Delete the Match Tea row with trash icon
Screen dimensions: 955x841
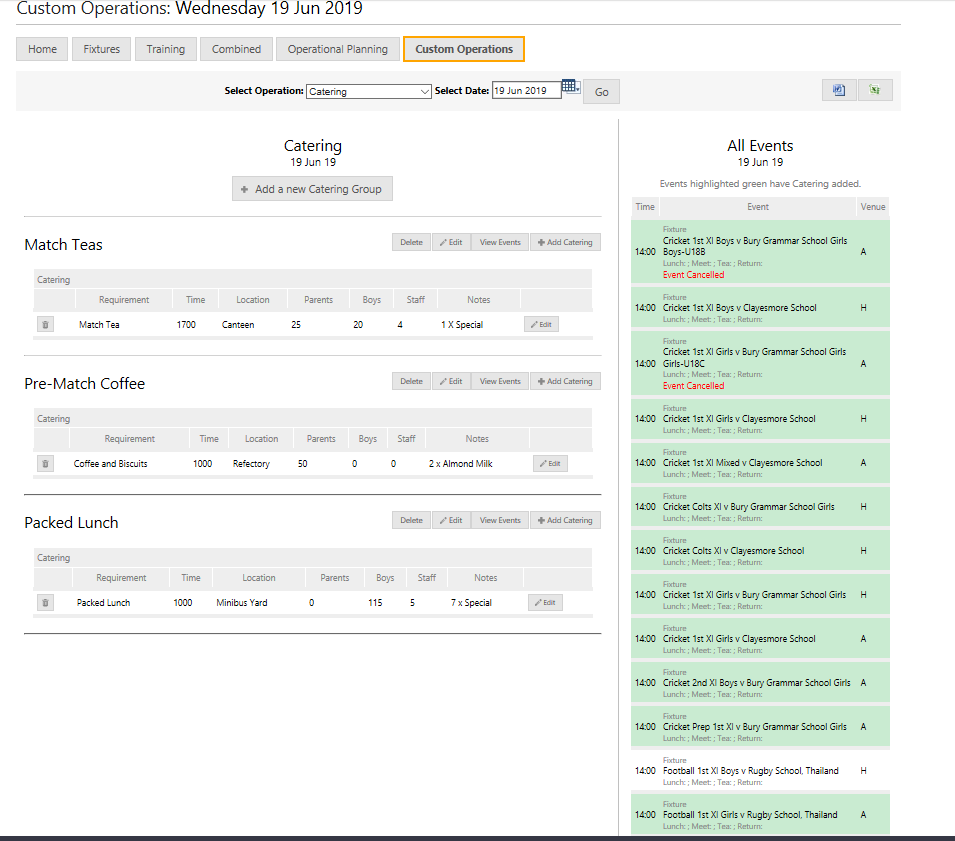pyautogui.click(x=45, y=325)
